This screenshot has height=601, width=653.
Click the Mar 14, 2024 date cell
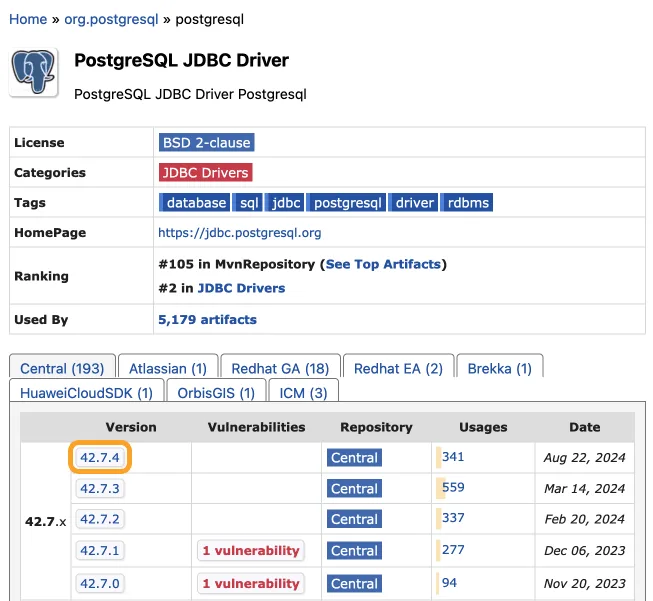(x=584, y=488)
